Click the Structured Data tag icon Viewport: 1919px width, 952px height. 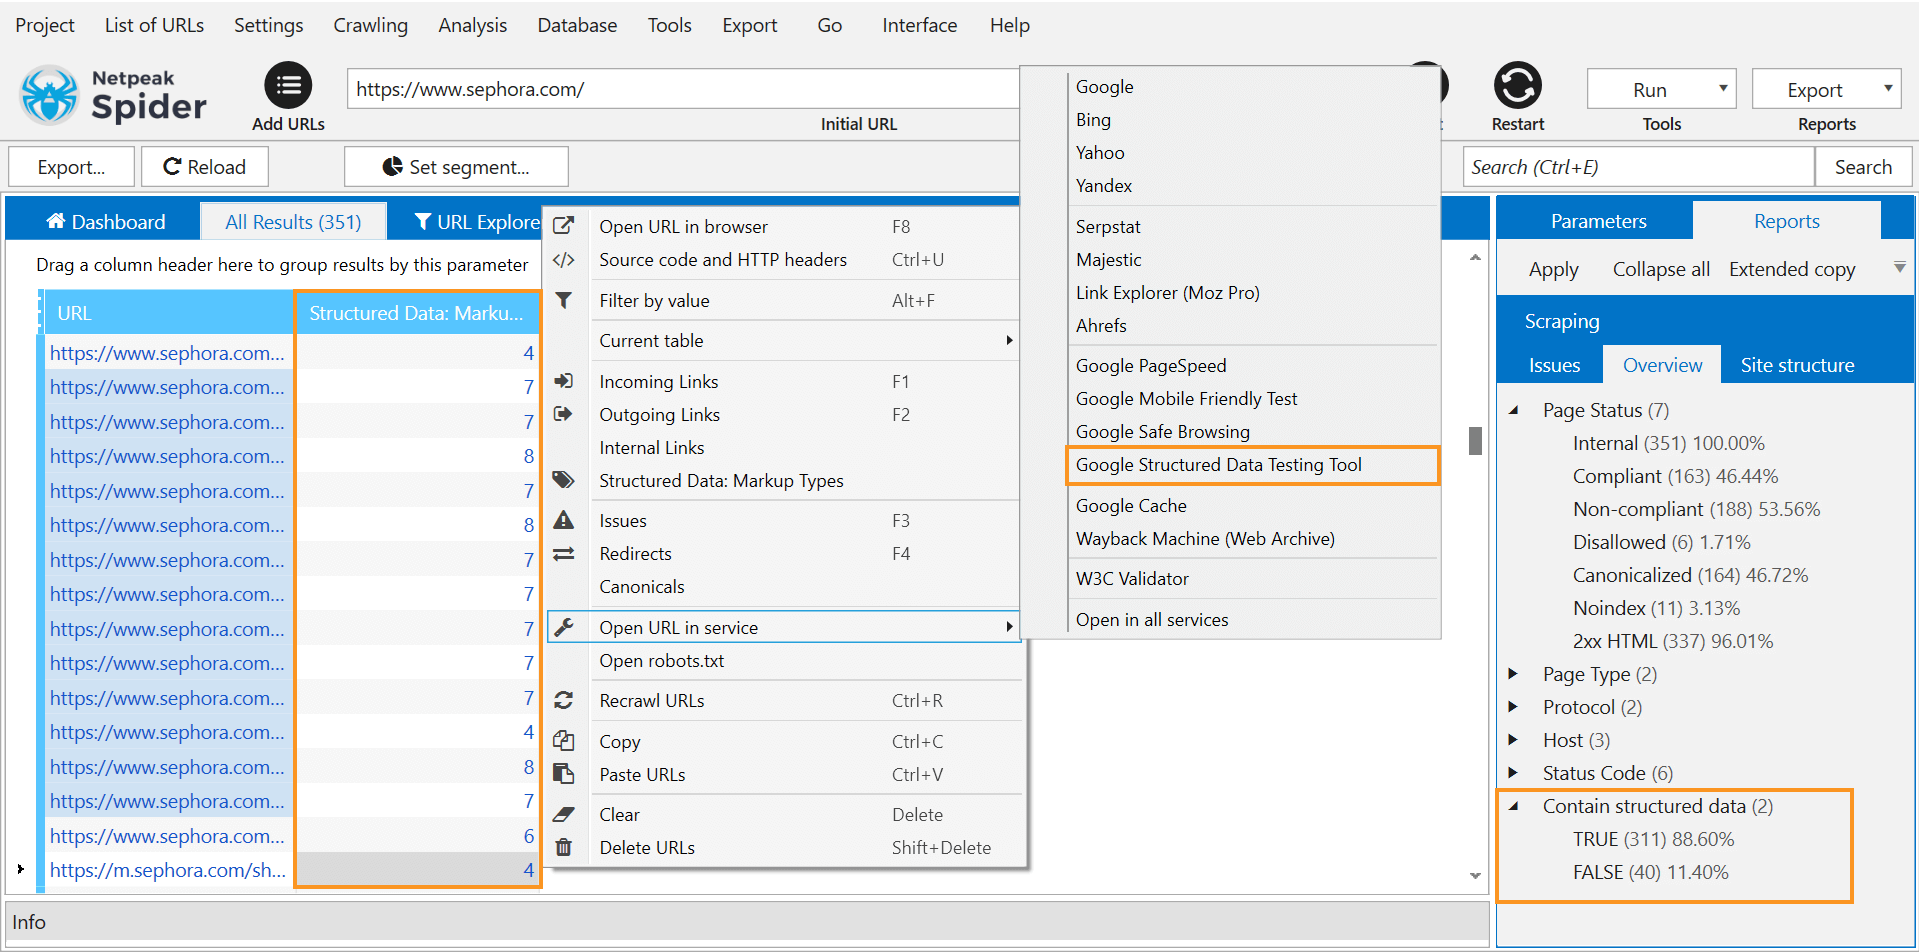[564, 480]
